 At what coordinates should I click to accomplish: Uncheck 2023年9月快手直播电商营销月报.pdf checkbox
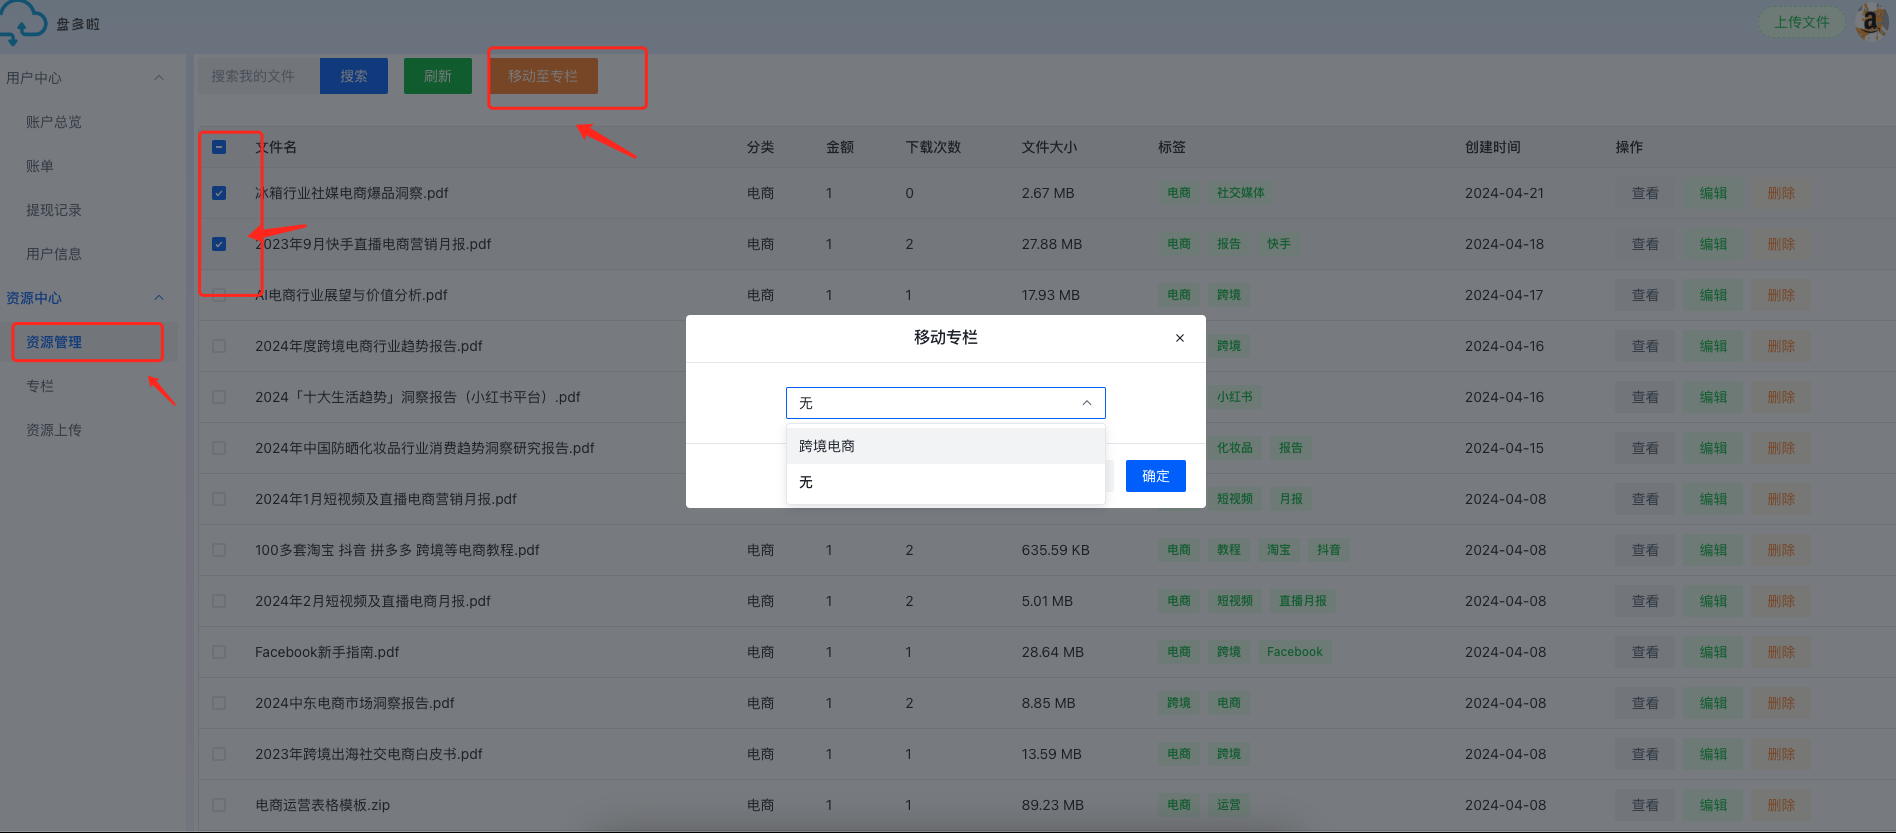click(x=219, y=244)
